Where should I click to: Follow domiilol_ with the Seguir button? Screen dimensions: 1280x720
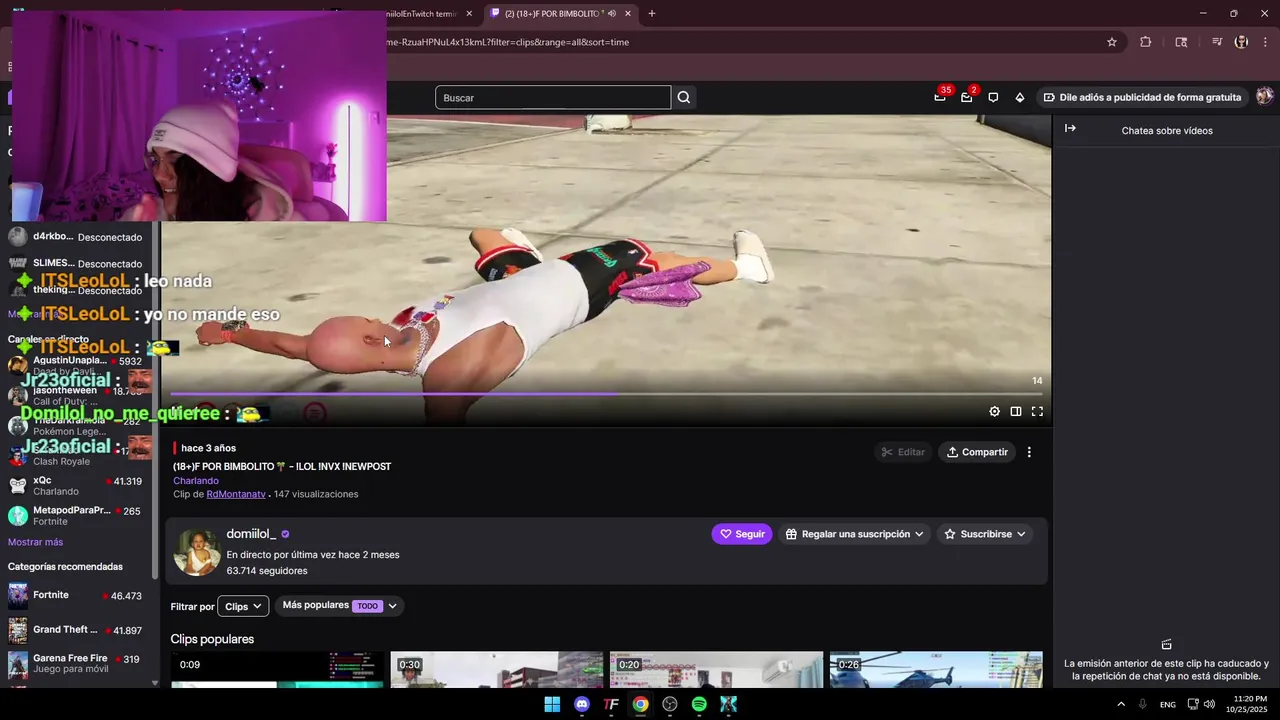point(742,534)
